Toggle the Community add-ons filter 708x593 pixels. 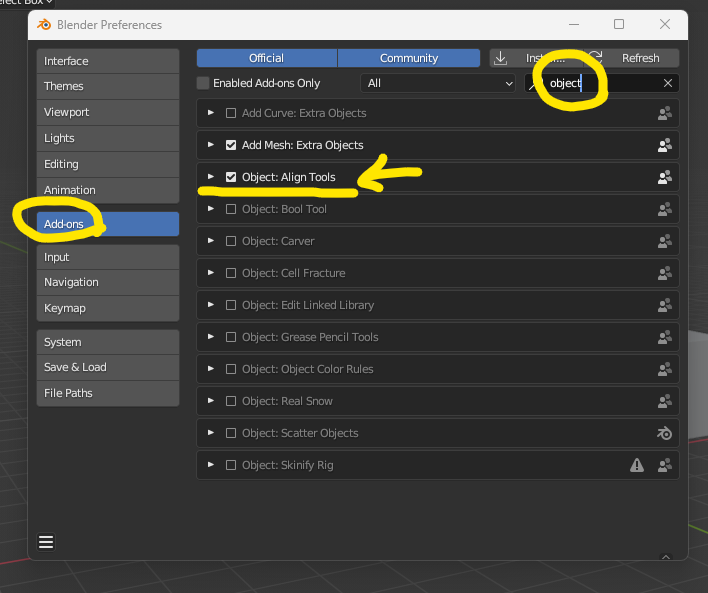pyautogui.click(x=409, y=58)
